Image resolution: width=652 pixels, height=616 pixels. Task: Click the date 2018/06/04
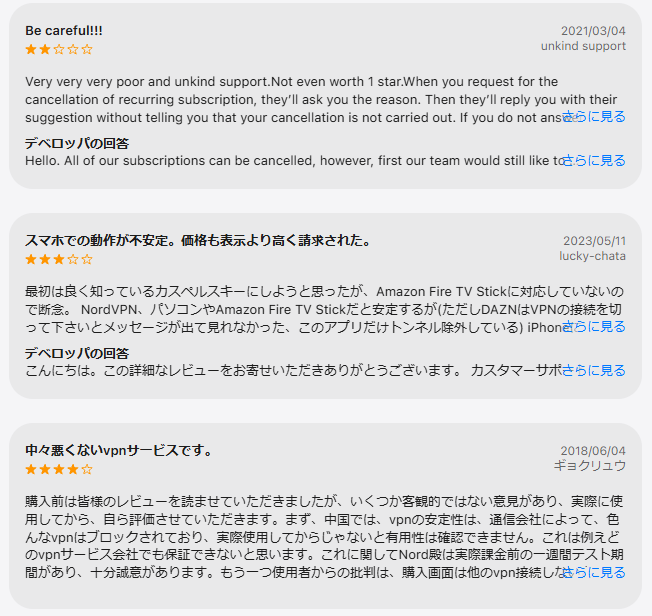click(x=593, y=451)
